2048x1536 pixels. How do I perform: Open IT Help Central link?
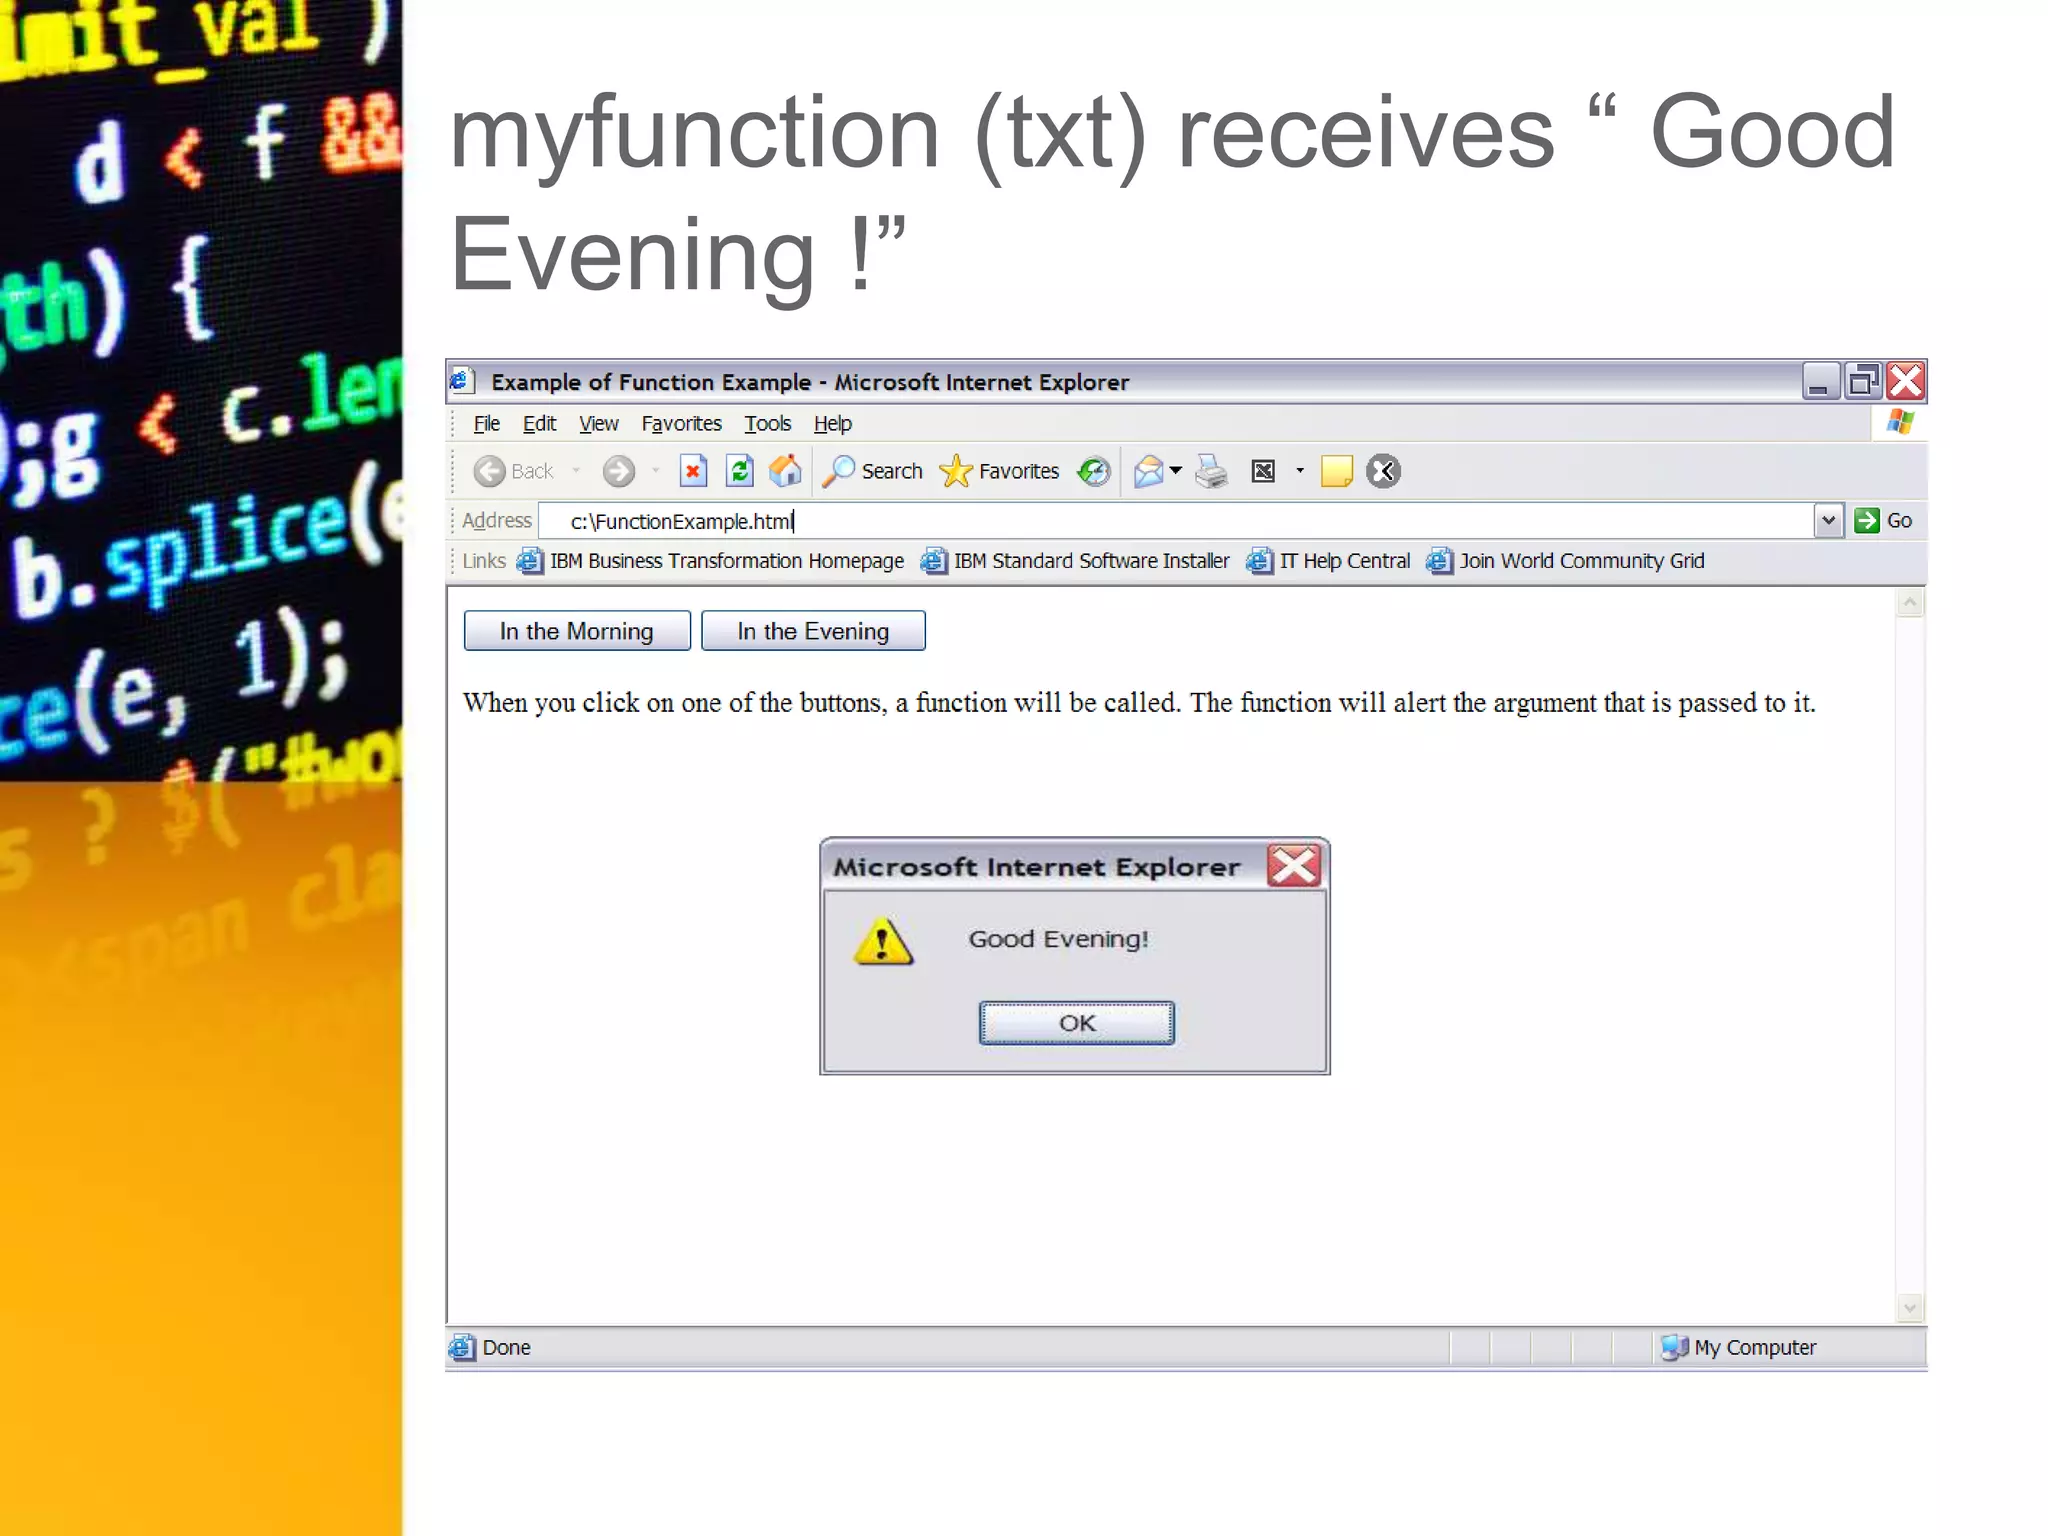[1329, 561]
